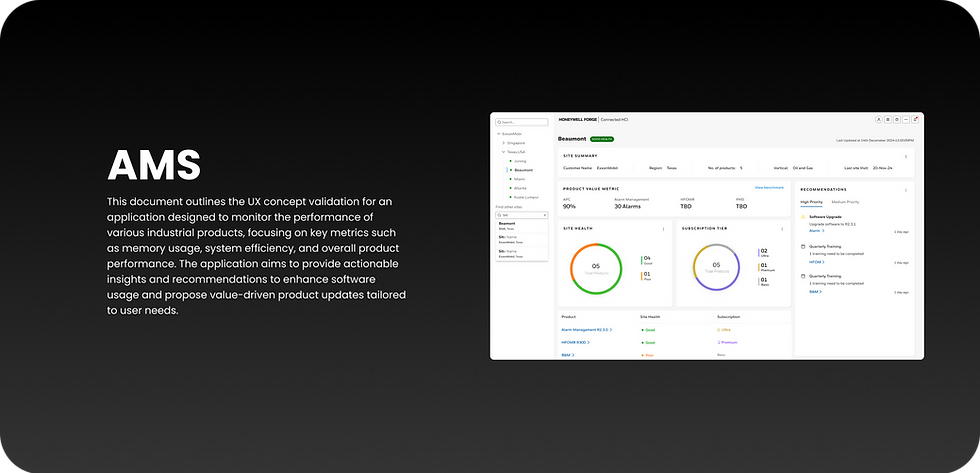Click the Subscription column header

727,317
